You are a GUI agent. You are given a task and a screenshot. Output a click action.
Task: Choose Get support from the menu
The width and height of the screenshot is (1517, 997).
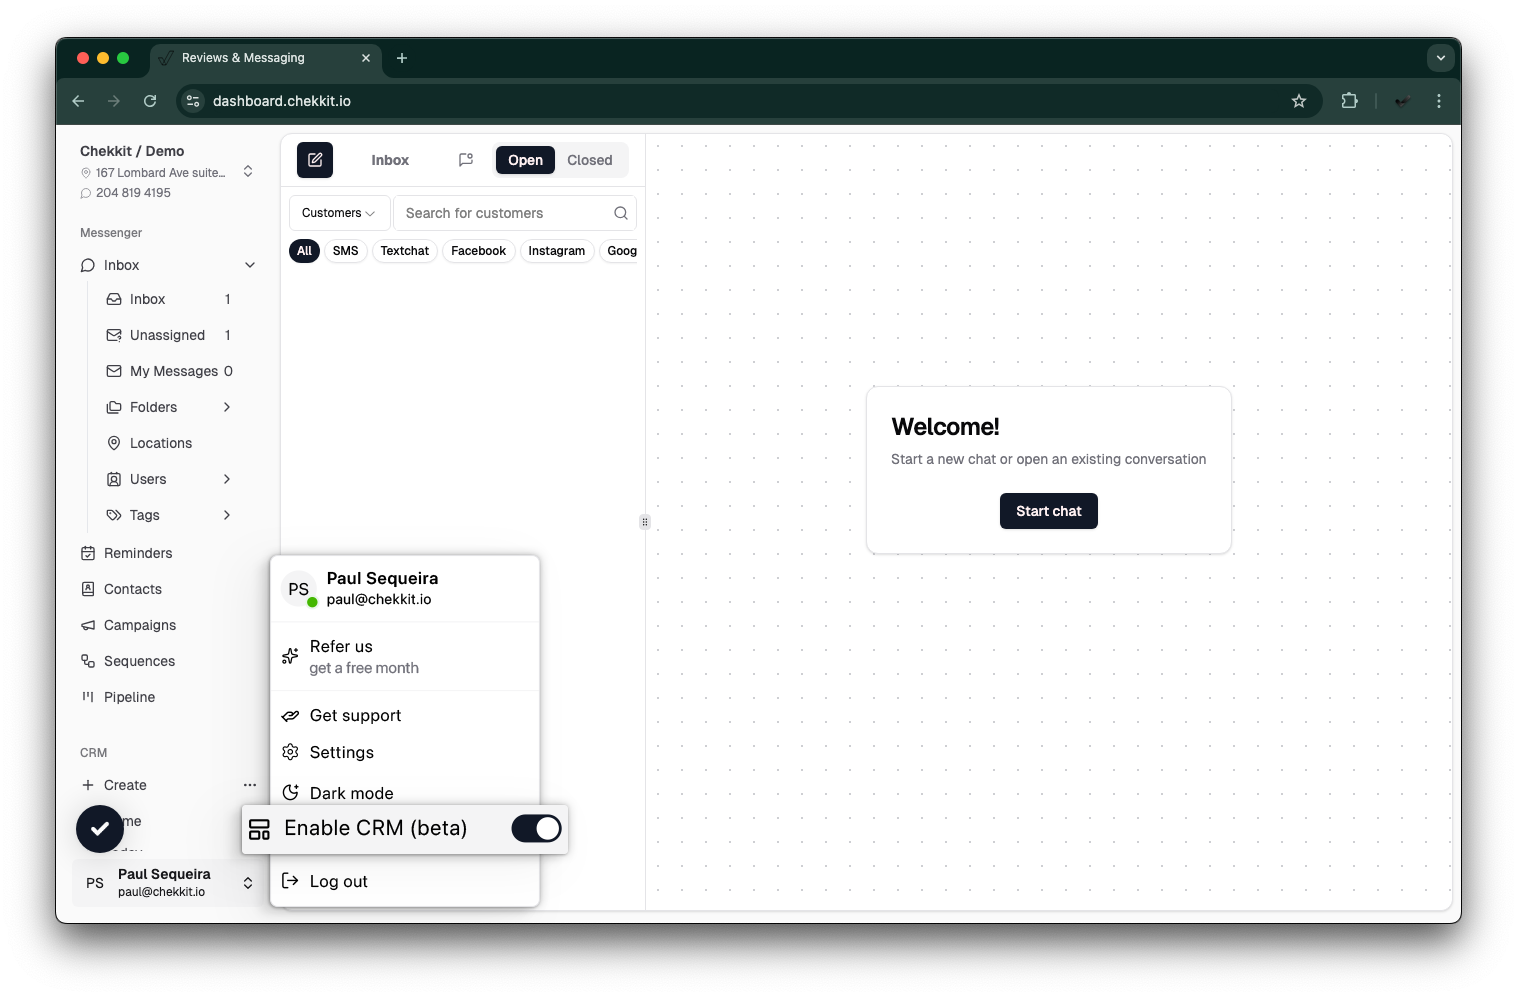point(405,715)
